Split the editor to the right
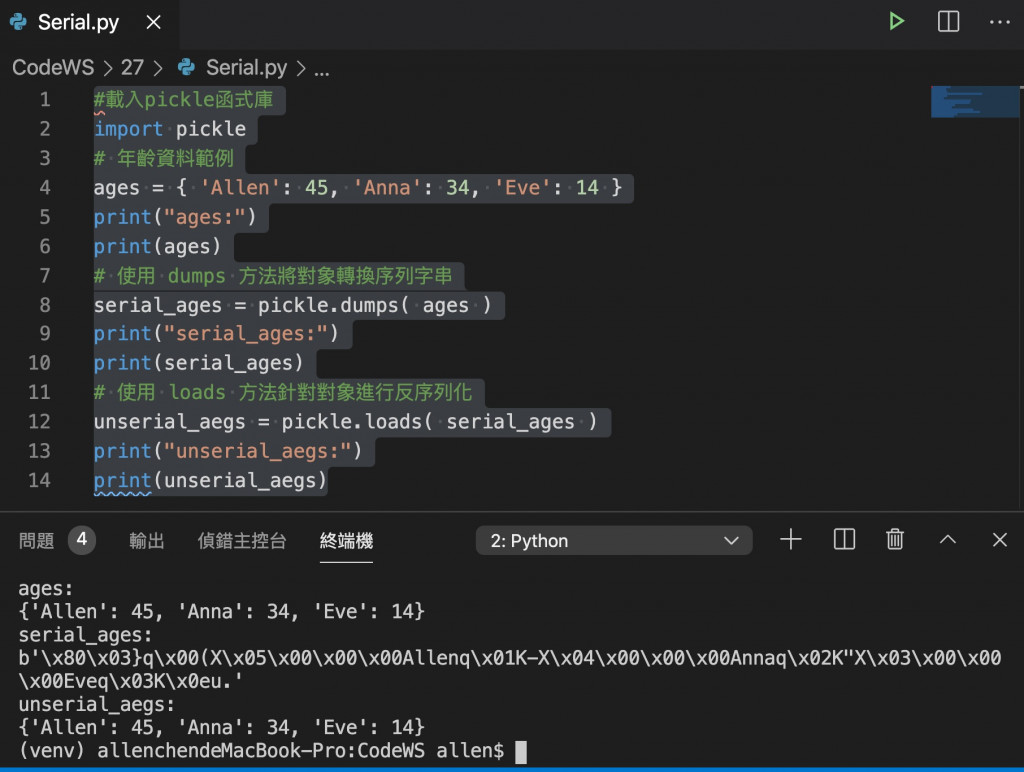The width and height of the screenshot is (1024, 772). (x=948, y=22)
